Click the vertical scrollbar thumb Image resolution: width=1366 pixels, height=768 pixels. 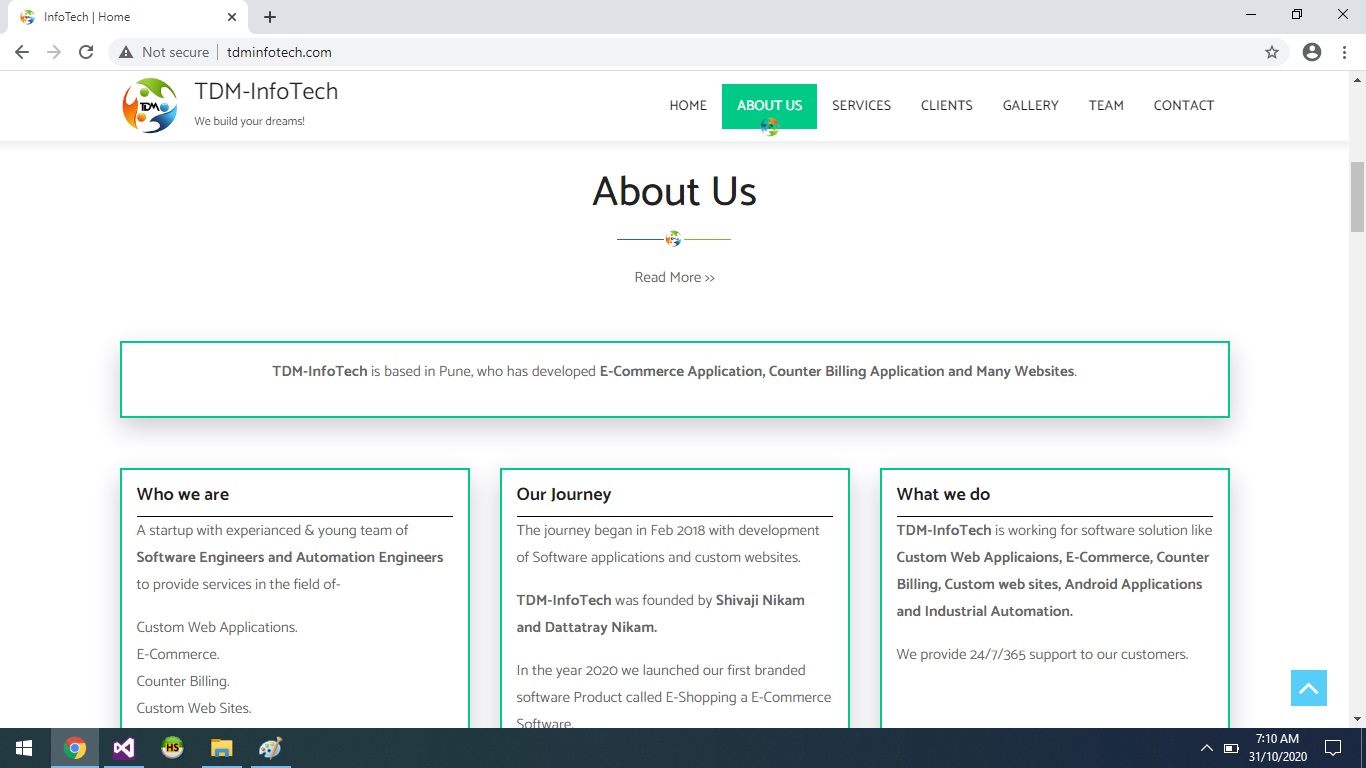(1358, 195)
